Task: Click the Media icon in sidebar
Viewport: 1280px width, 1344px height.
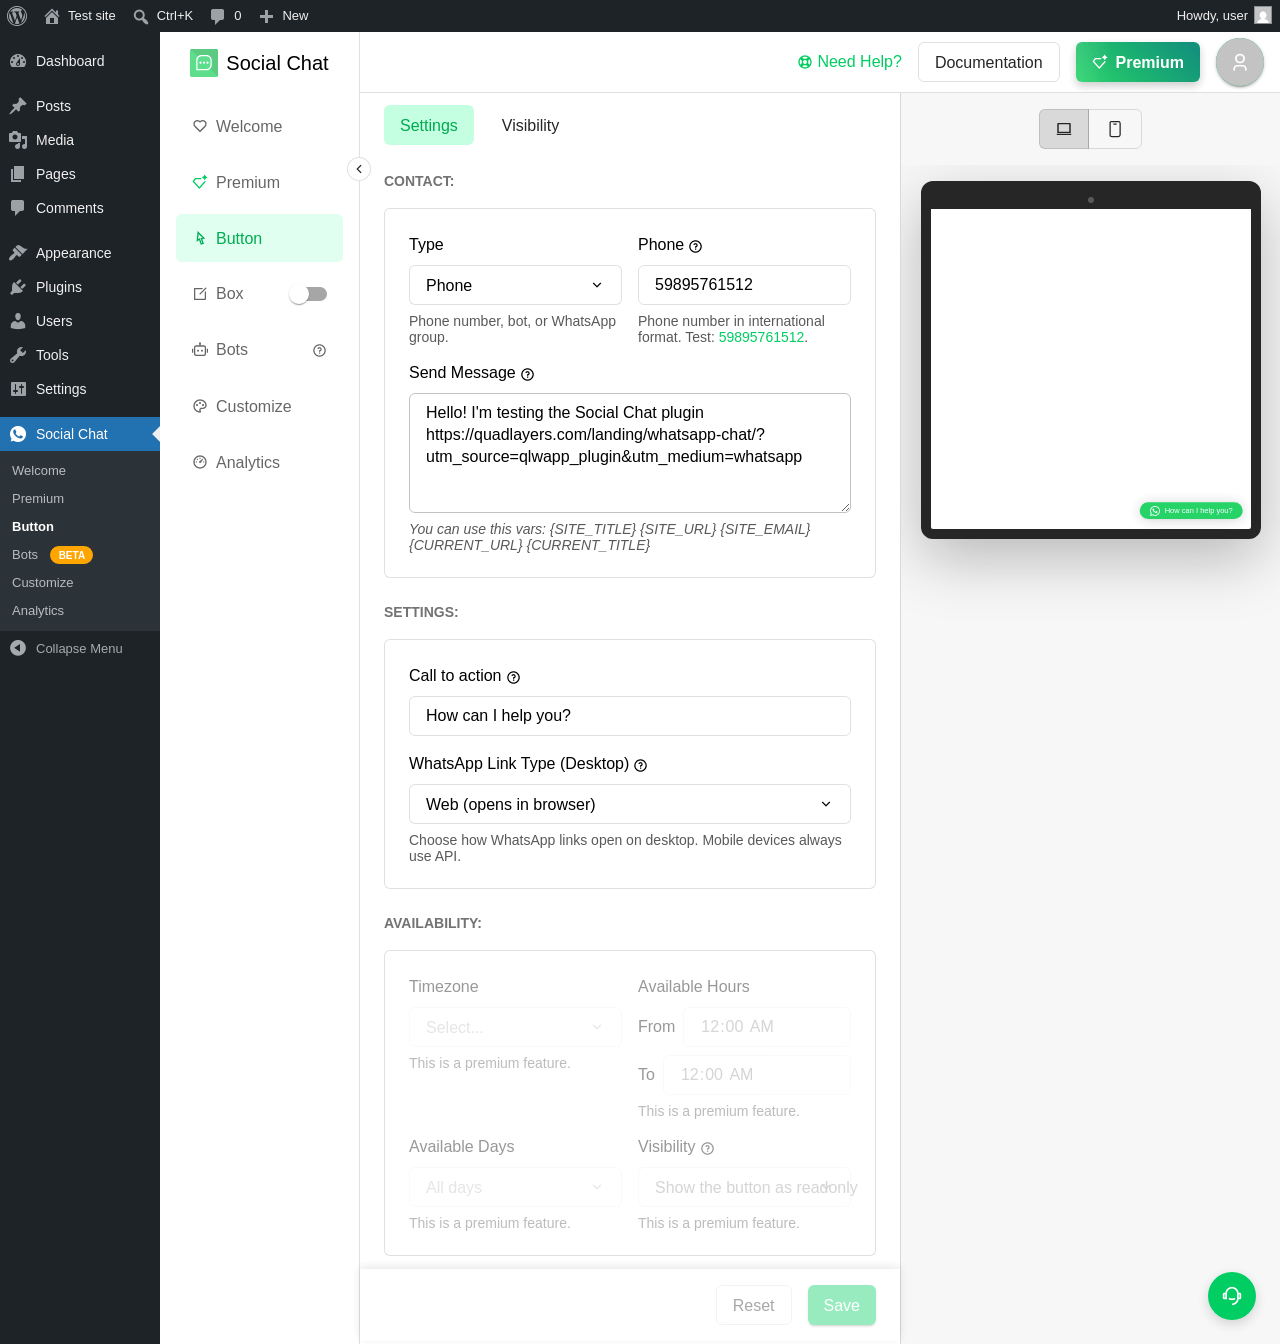Action: click(18, 140)
